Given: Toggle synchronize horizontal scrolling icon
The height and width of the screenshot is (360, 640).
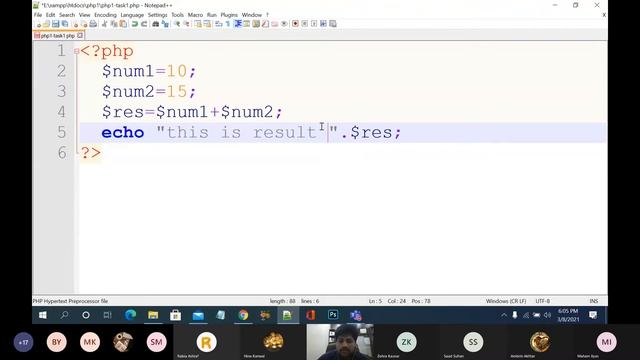Looking at the screenshot, I should click(x=207, y=24).
